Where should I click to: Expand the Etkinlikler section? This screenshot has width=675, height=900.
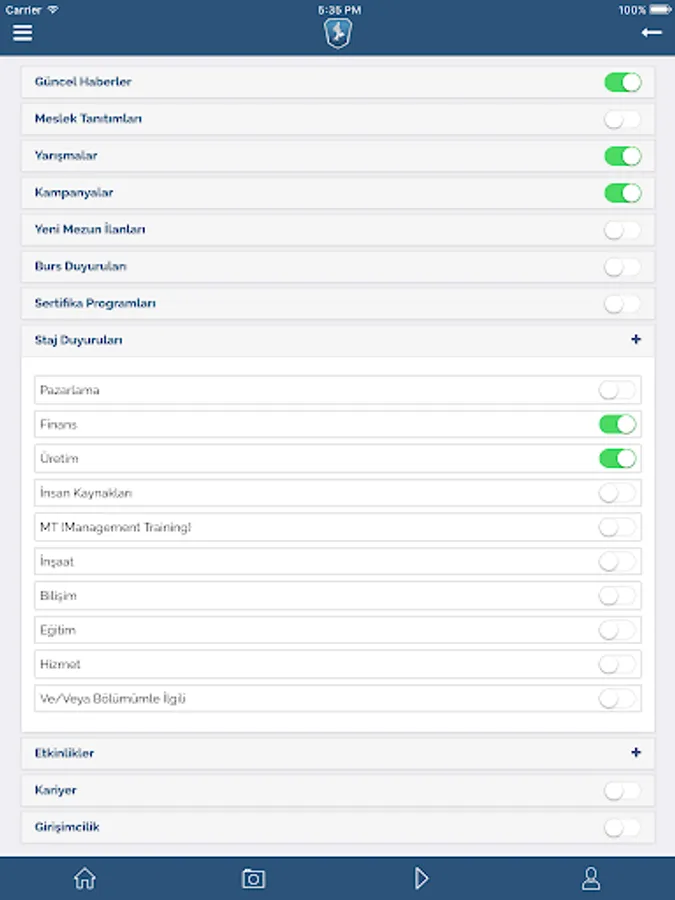tap(636, 752)
